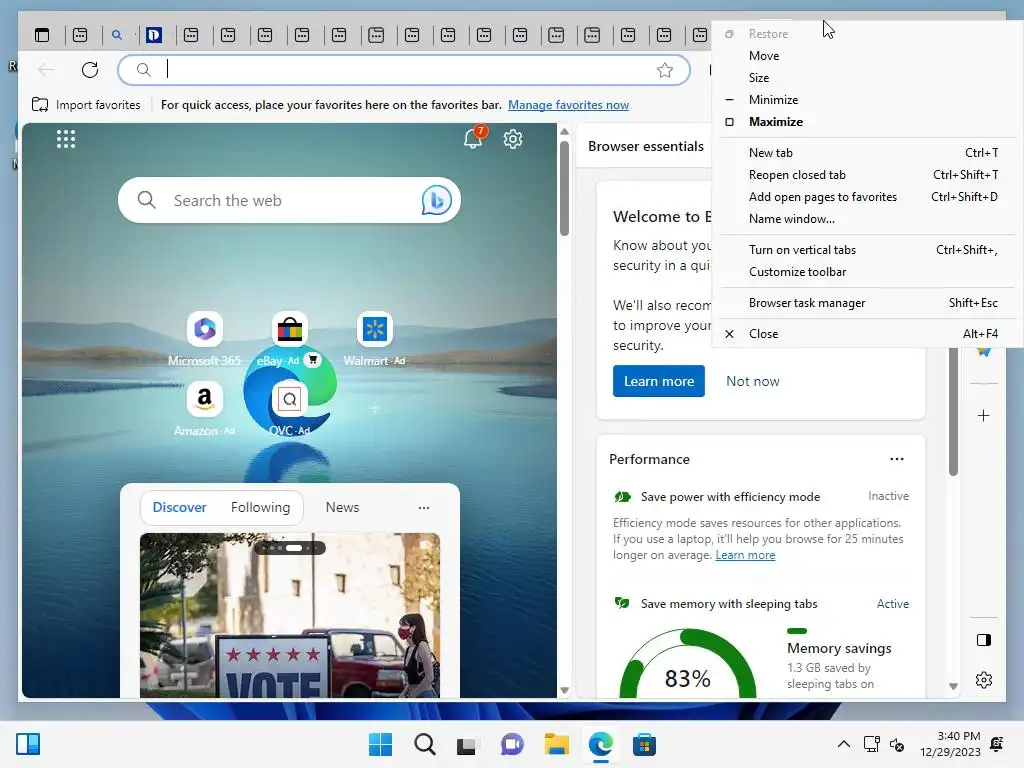This screenshot has width=1024, height=768.
Task: Click the Search the web box
Action: [x=289, y=200]
